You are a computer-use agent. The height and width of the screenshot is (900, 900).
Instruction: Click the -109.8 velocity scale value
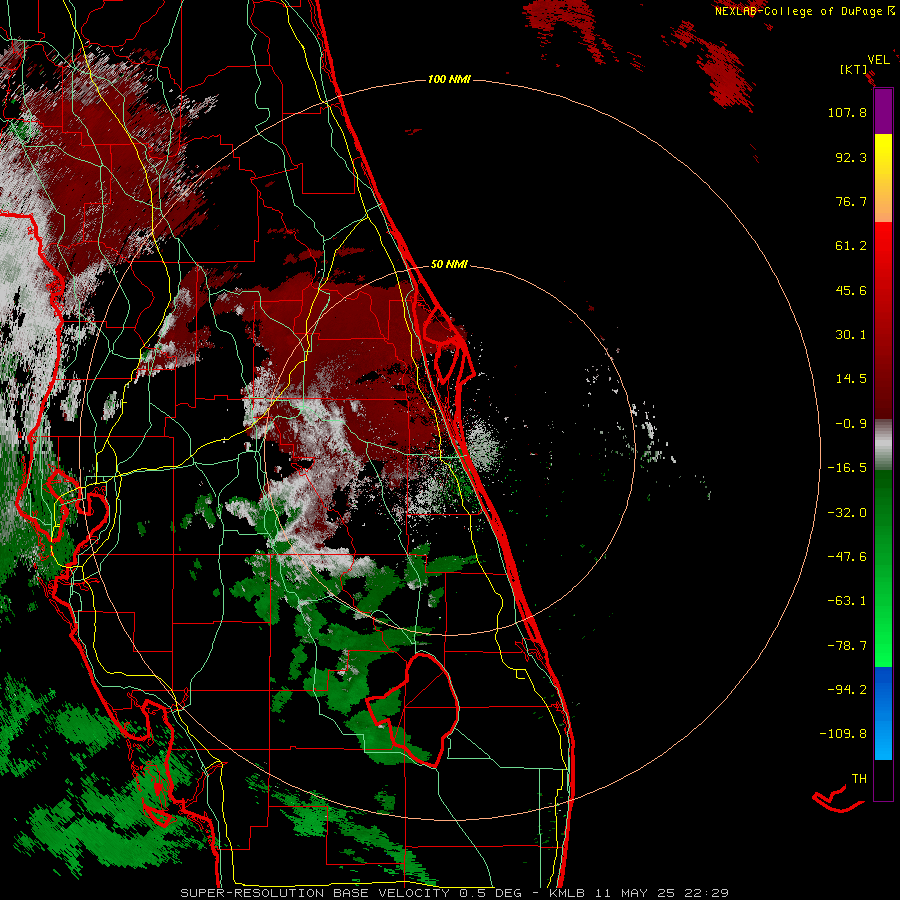pos(843,734)
